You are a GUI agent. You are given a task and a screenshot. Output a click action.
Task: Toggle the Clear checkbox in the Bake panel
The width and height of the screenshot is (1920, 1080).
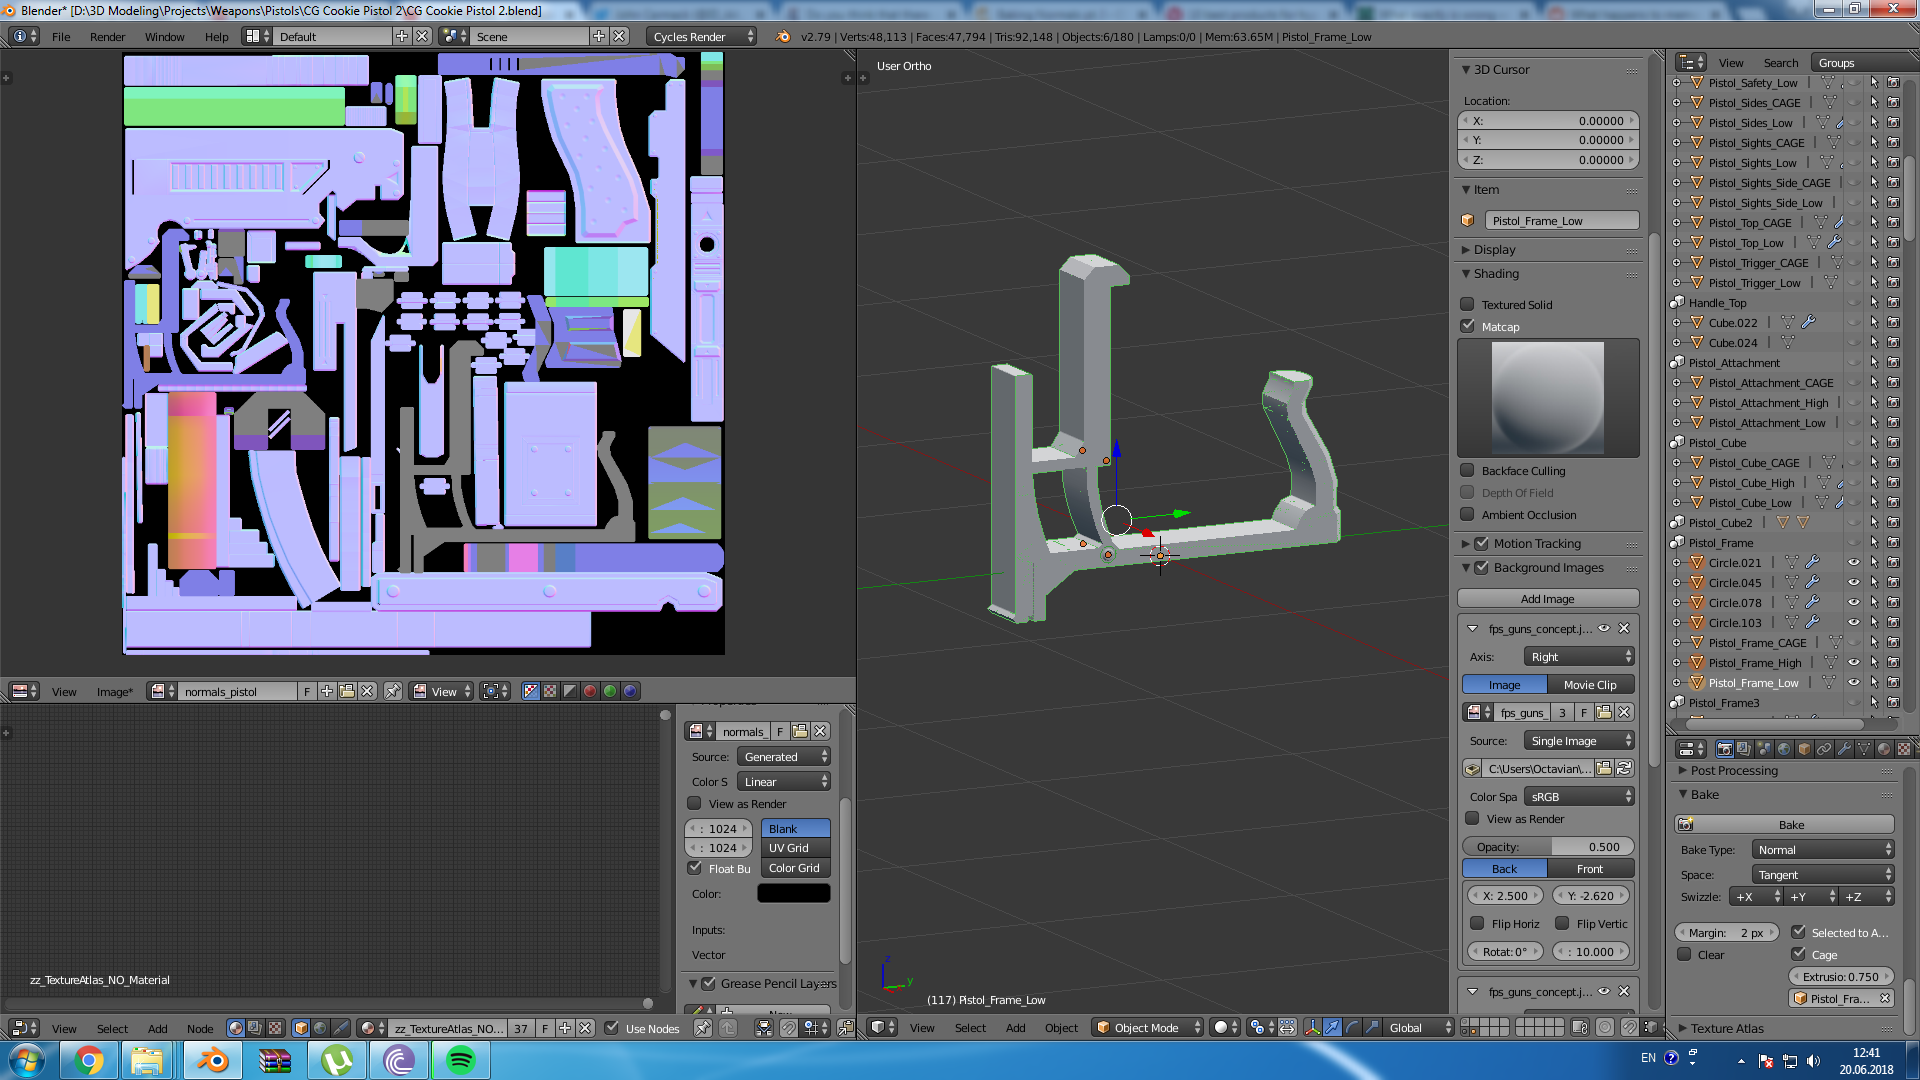pyautogui.click(x=1684, y=954)
